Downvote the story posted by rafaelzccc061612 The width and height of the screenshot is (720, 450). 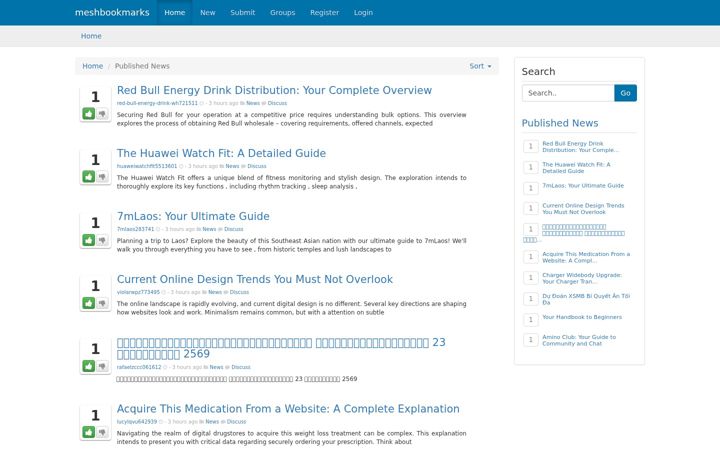102,366
